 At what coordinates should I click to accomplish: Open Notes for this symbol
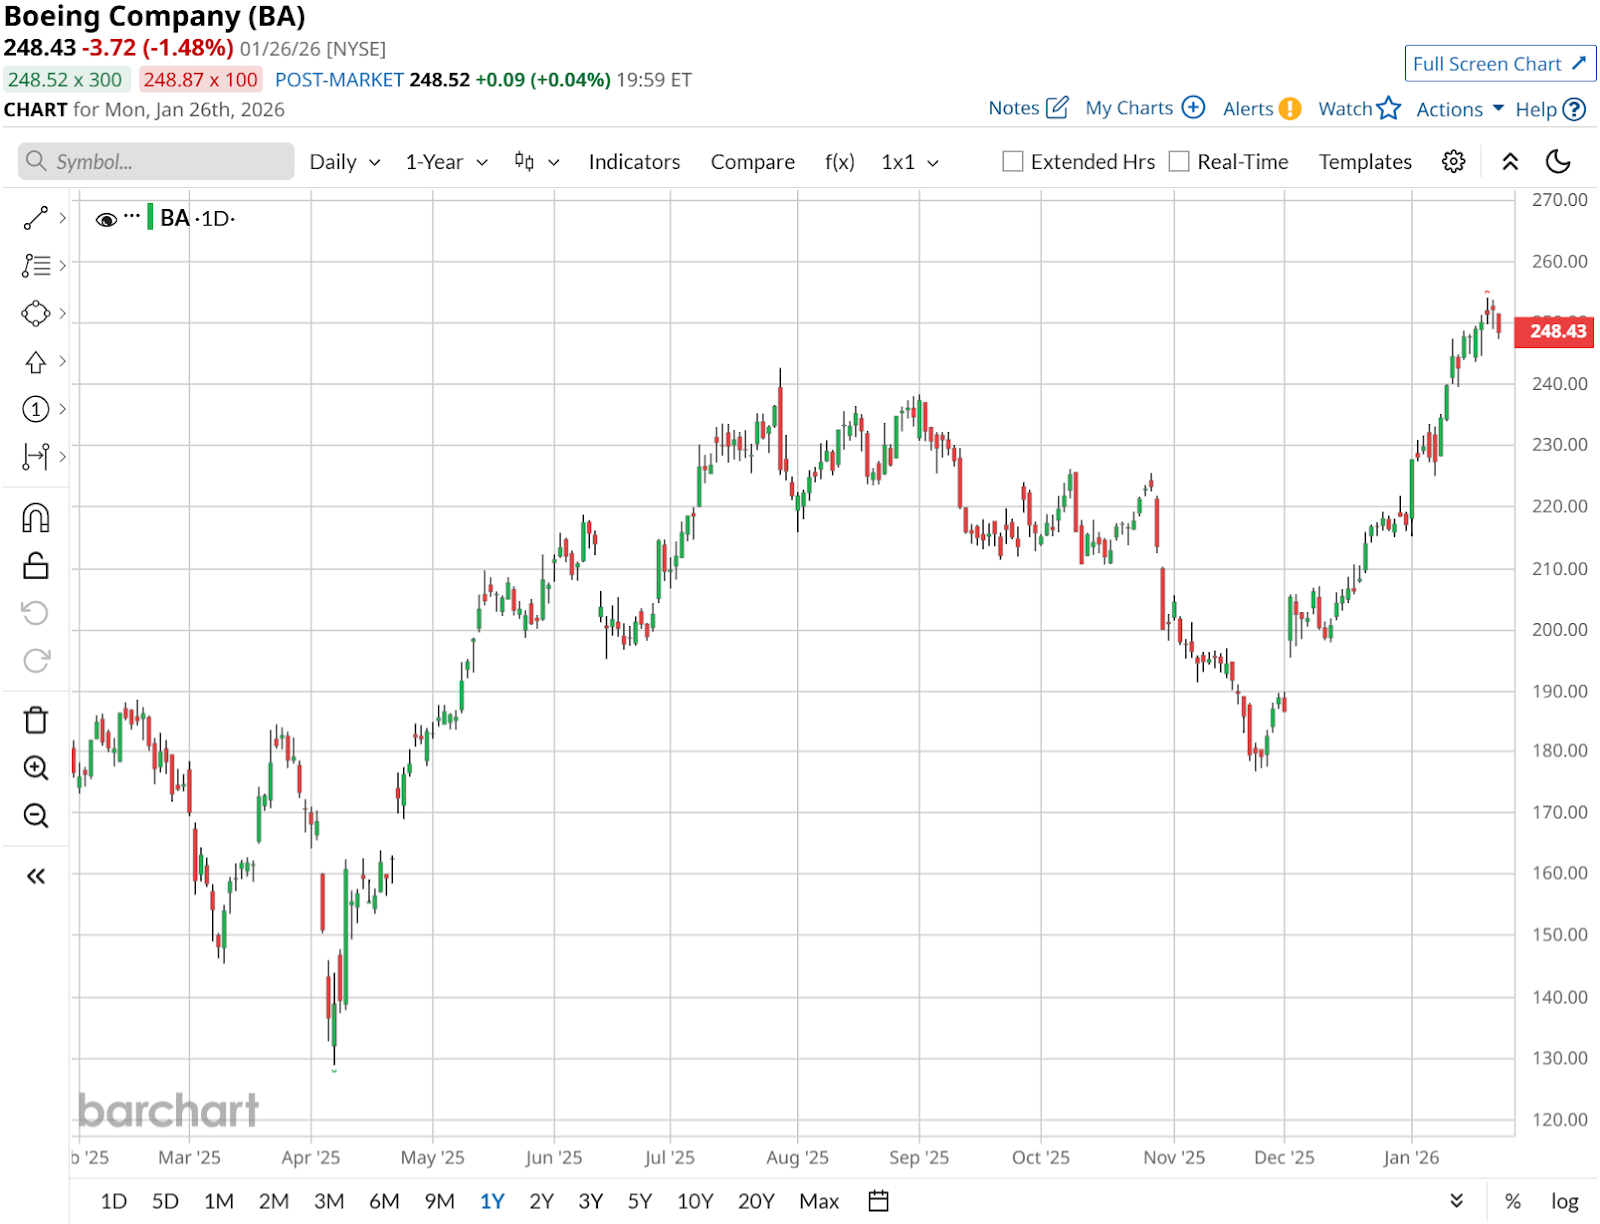pos(1028,108)
